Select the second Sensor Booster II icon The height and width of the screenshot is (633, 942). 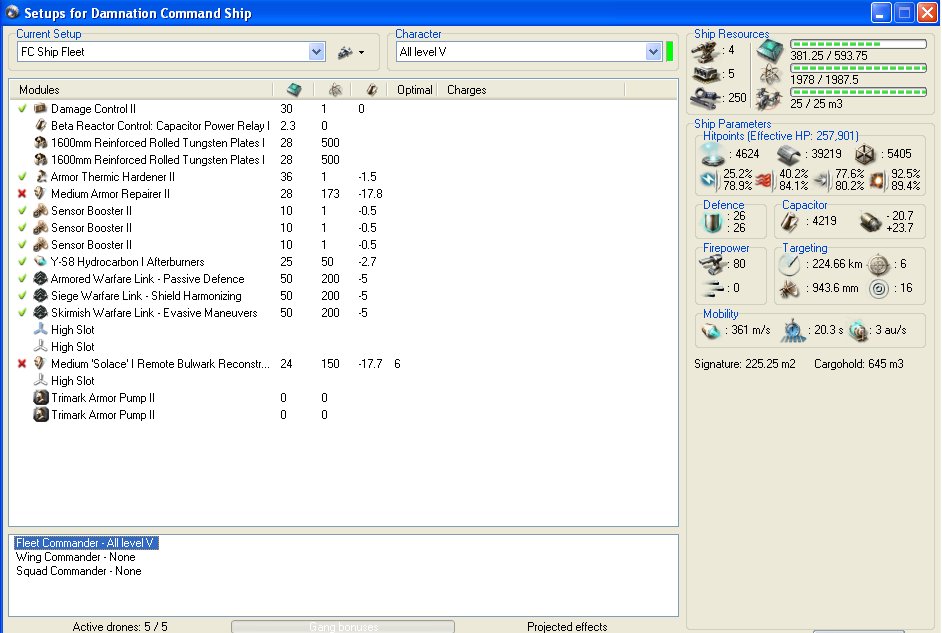(x=40, y=228)
